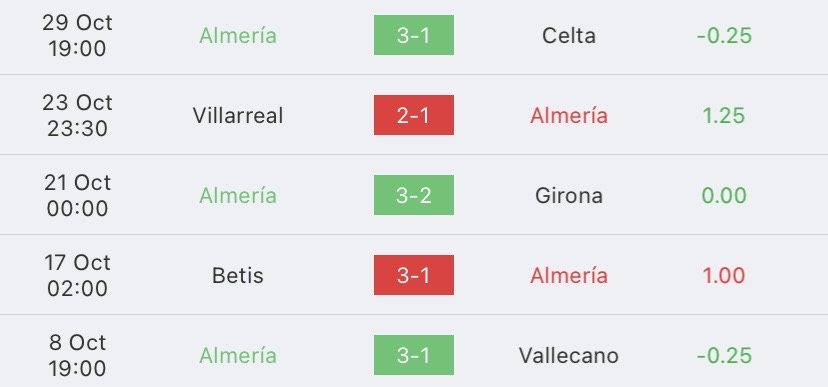Select Almería in the Betis match row
828x387 pixels.
coord(569,276)
